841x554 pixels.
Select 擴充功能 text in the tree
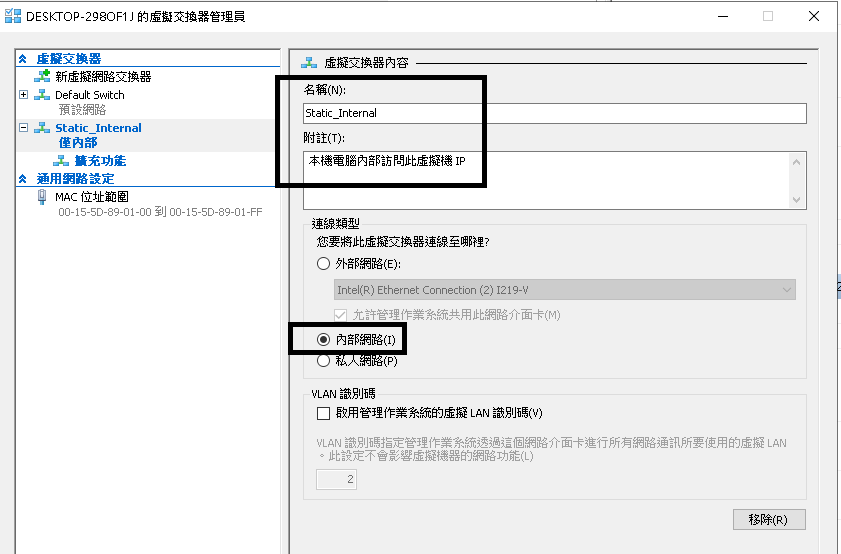(x=100, y=161)
